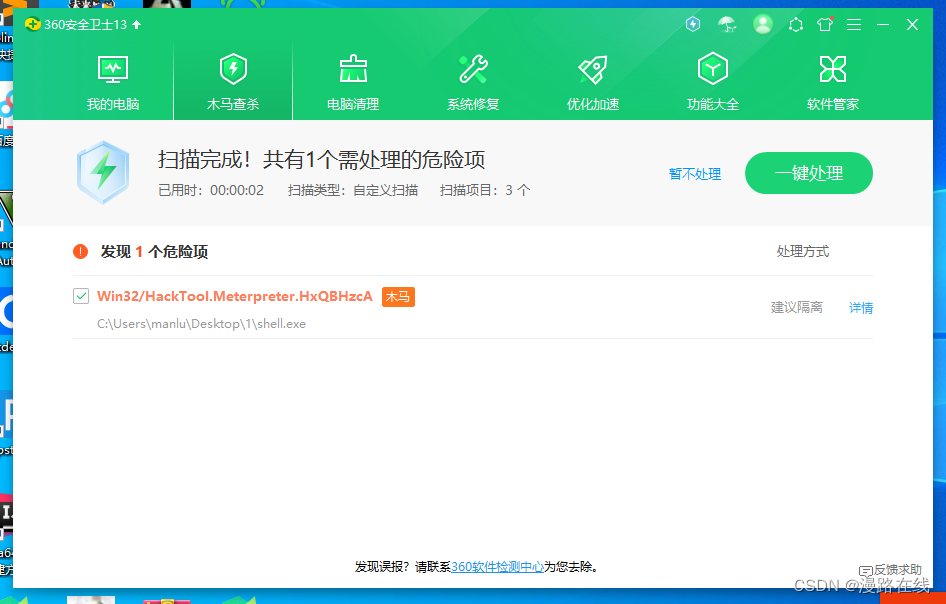Go to 系统修复 tab
This screenshot has width=946, height=604.
tap(473, 83)
